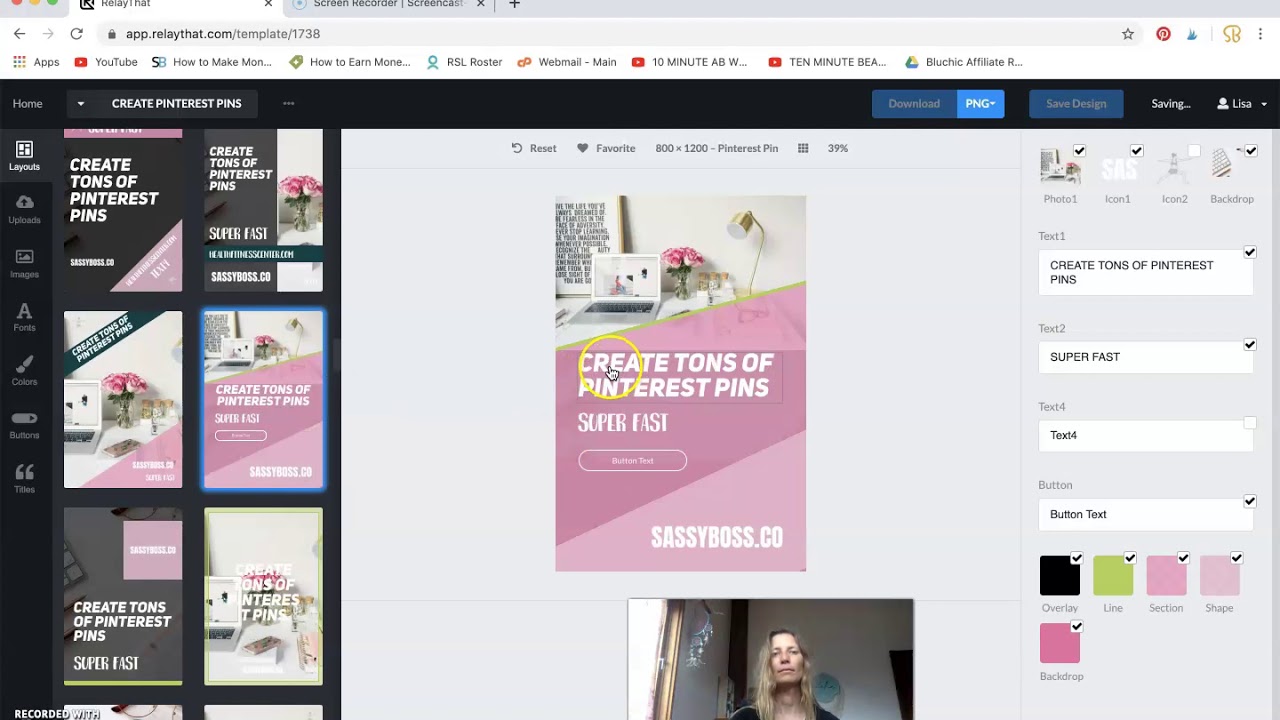This screenshot has height=720, width=1280.
Task: Toggle the Photo1 visibility checkbox
Action: tap(1079, 151)
